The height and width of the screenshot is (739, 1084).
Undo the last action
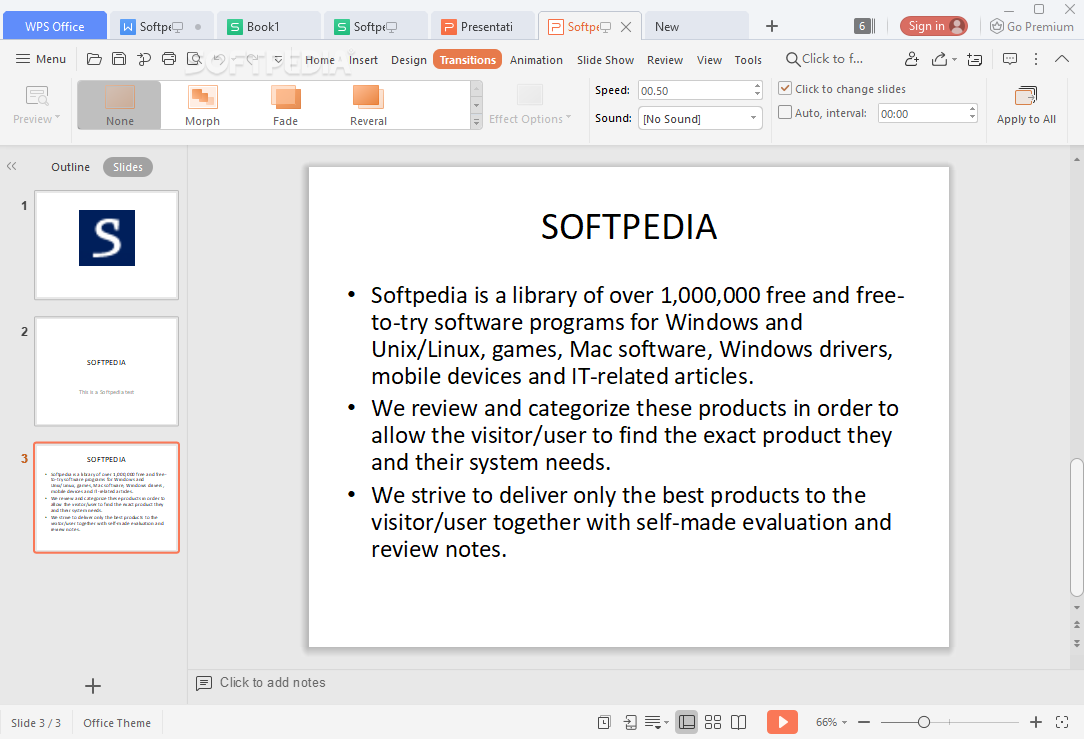click(219, 59)
